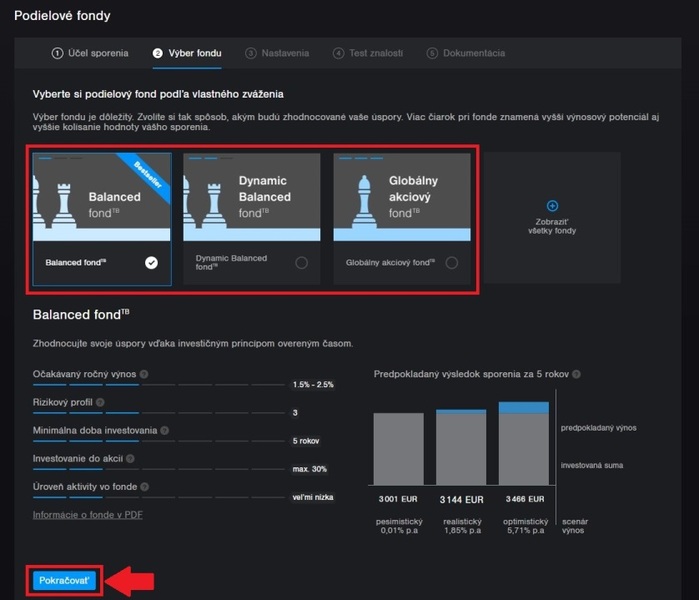
Task: Click the optimistický scenario bar in chart
Action: coord(523,443)
